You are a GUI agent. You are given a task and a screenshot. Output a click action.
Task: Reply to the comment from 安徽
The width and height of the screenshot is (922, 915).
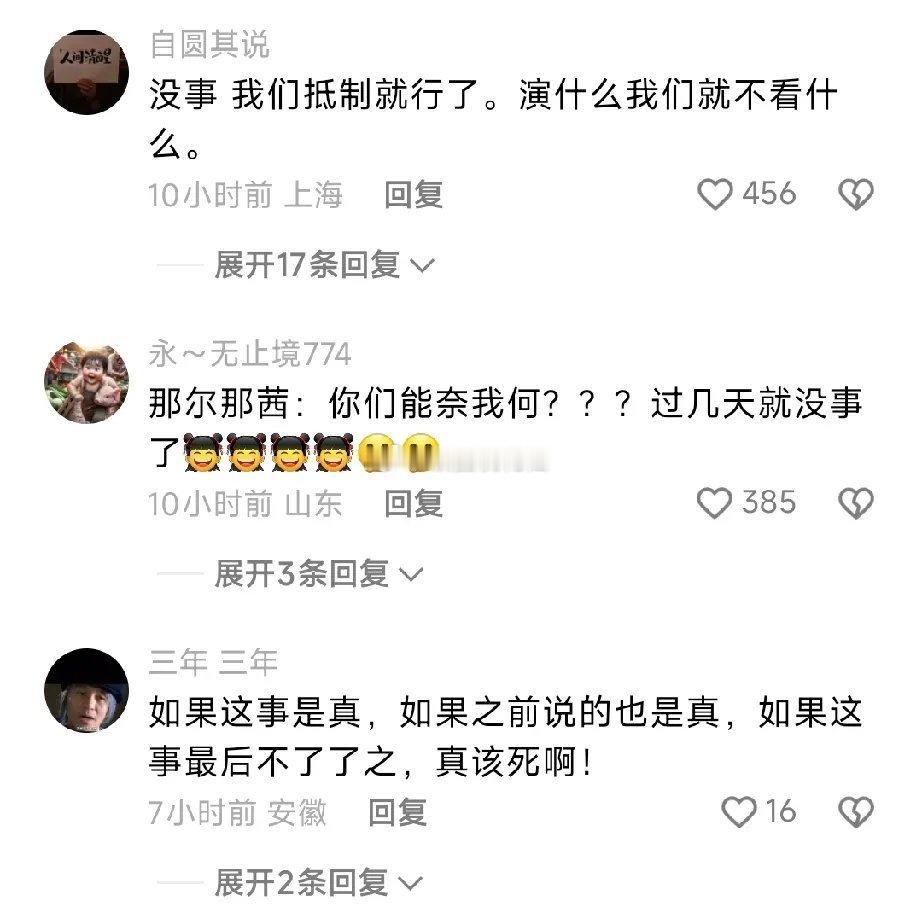click(x=397, y=813)
